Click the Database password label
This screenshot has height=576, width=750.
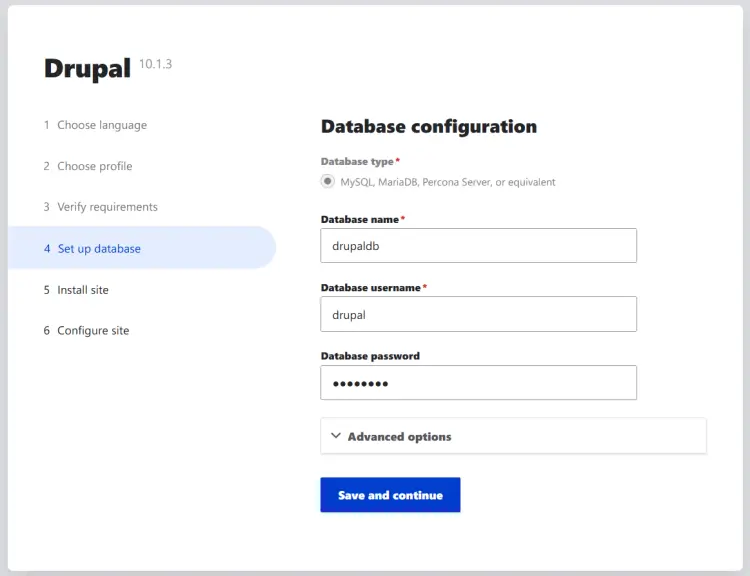pos(370,356)
